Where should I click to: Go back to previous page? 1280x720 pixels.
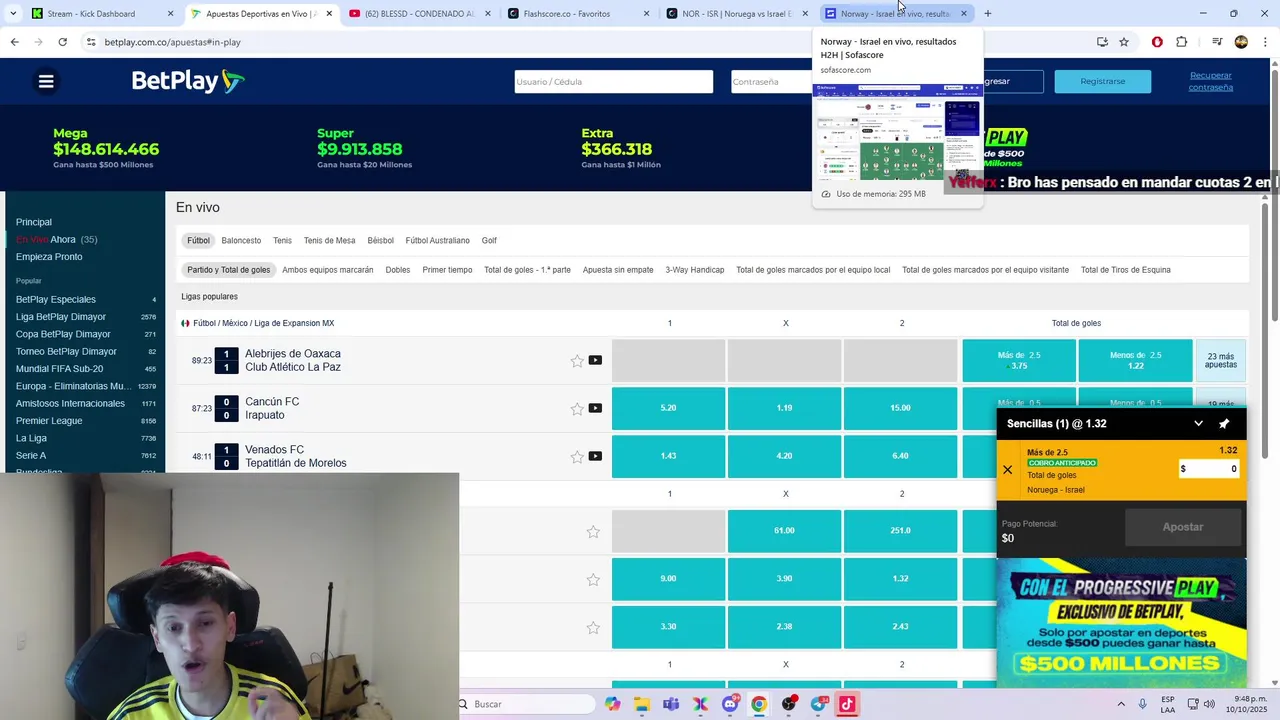[14, 42]
